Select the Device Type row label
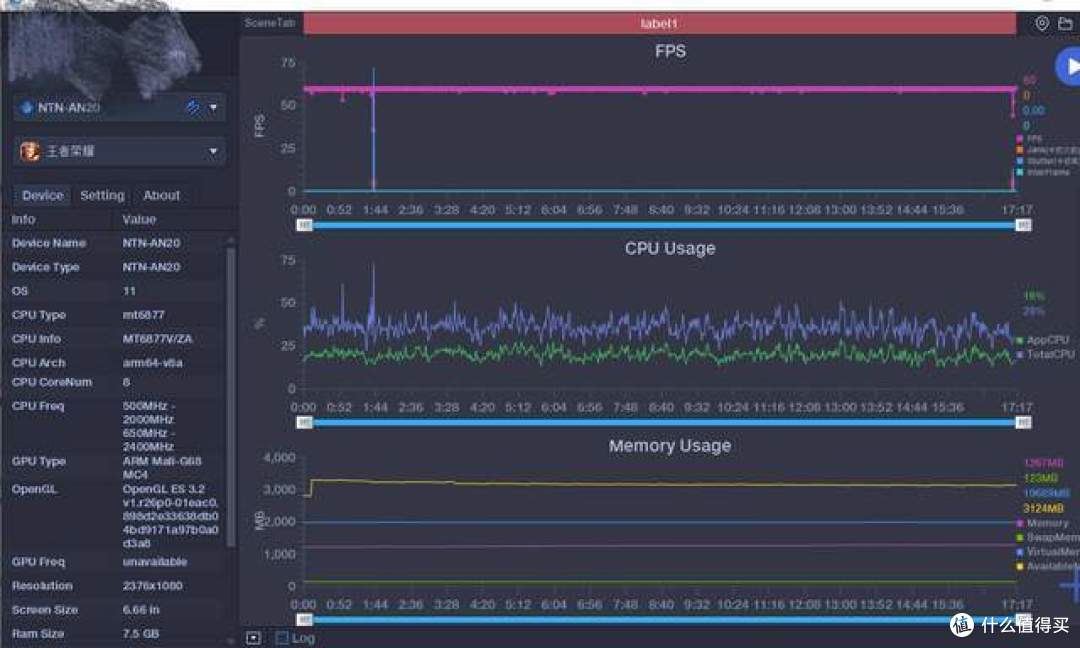The width and height of the screenshot is (1080, 648). [45, 267]
